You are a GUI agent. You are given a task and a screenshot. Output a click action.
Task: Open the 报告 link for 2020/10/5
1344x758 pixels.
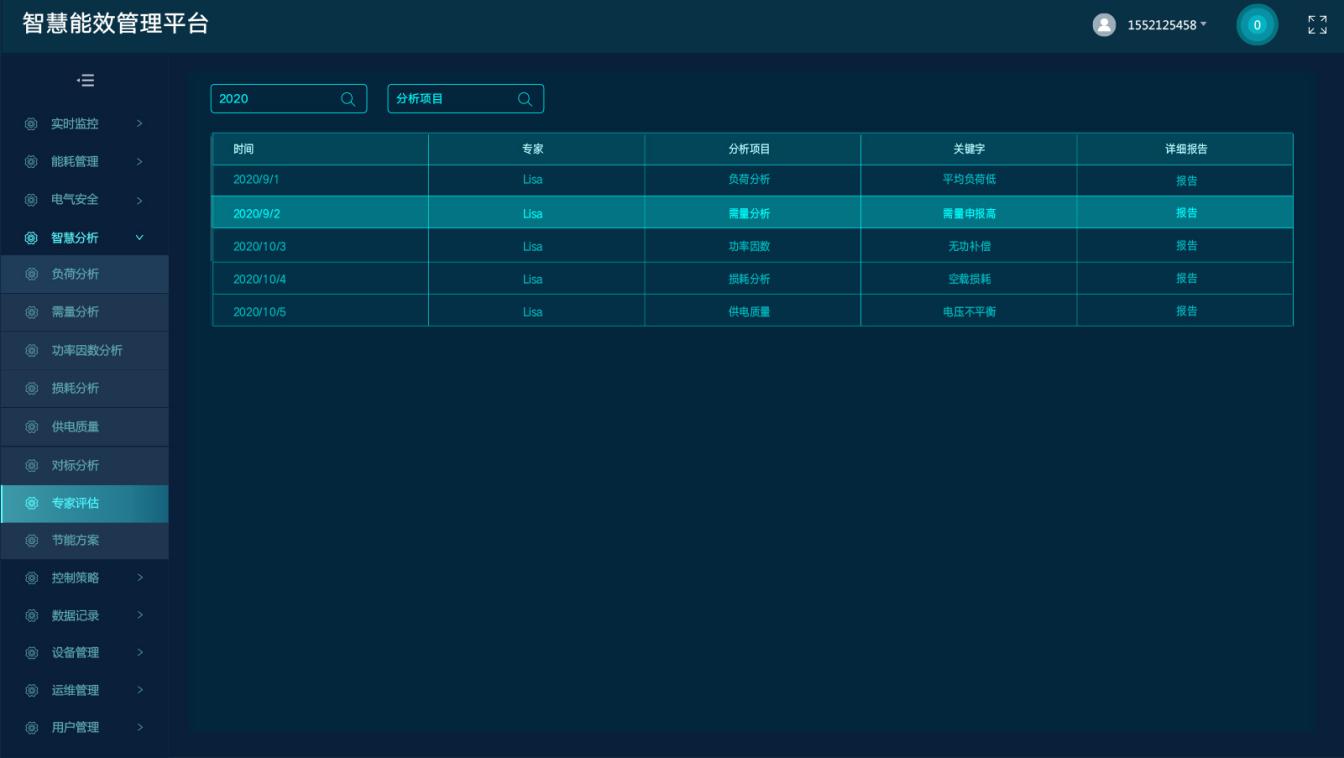pyautogui.click(x=1186, y=312)
